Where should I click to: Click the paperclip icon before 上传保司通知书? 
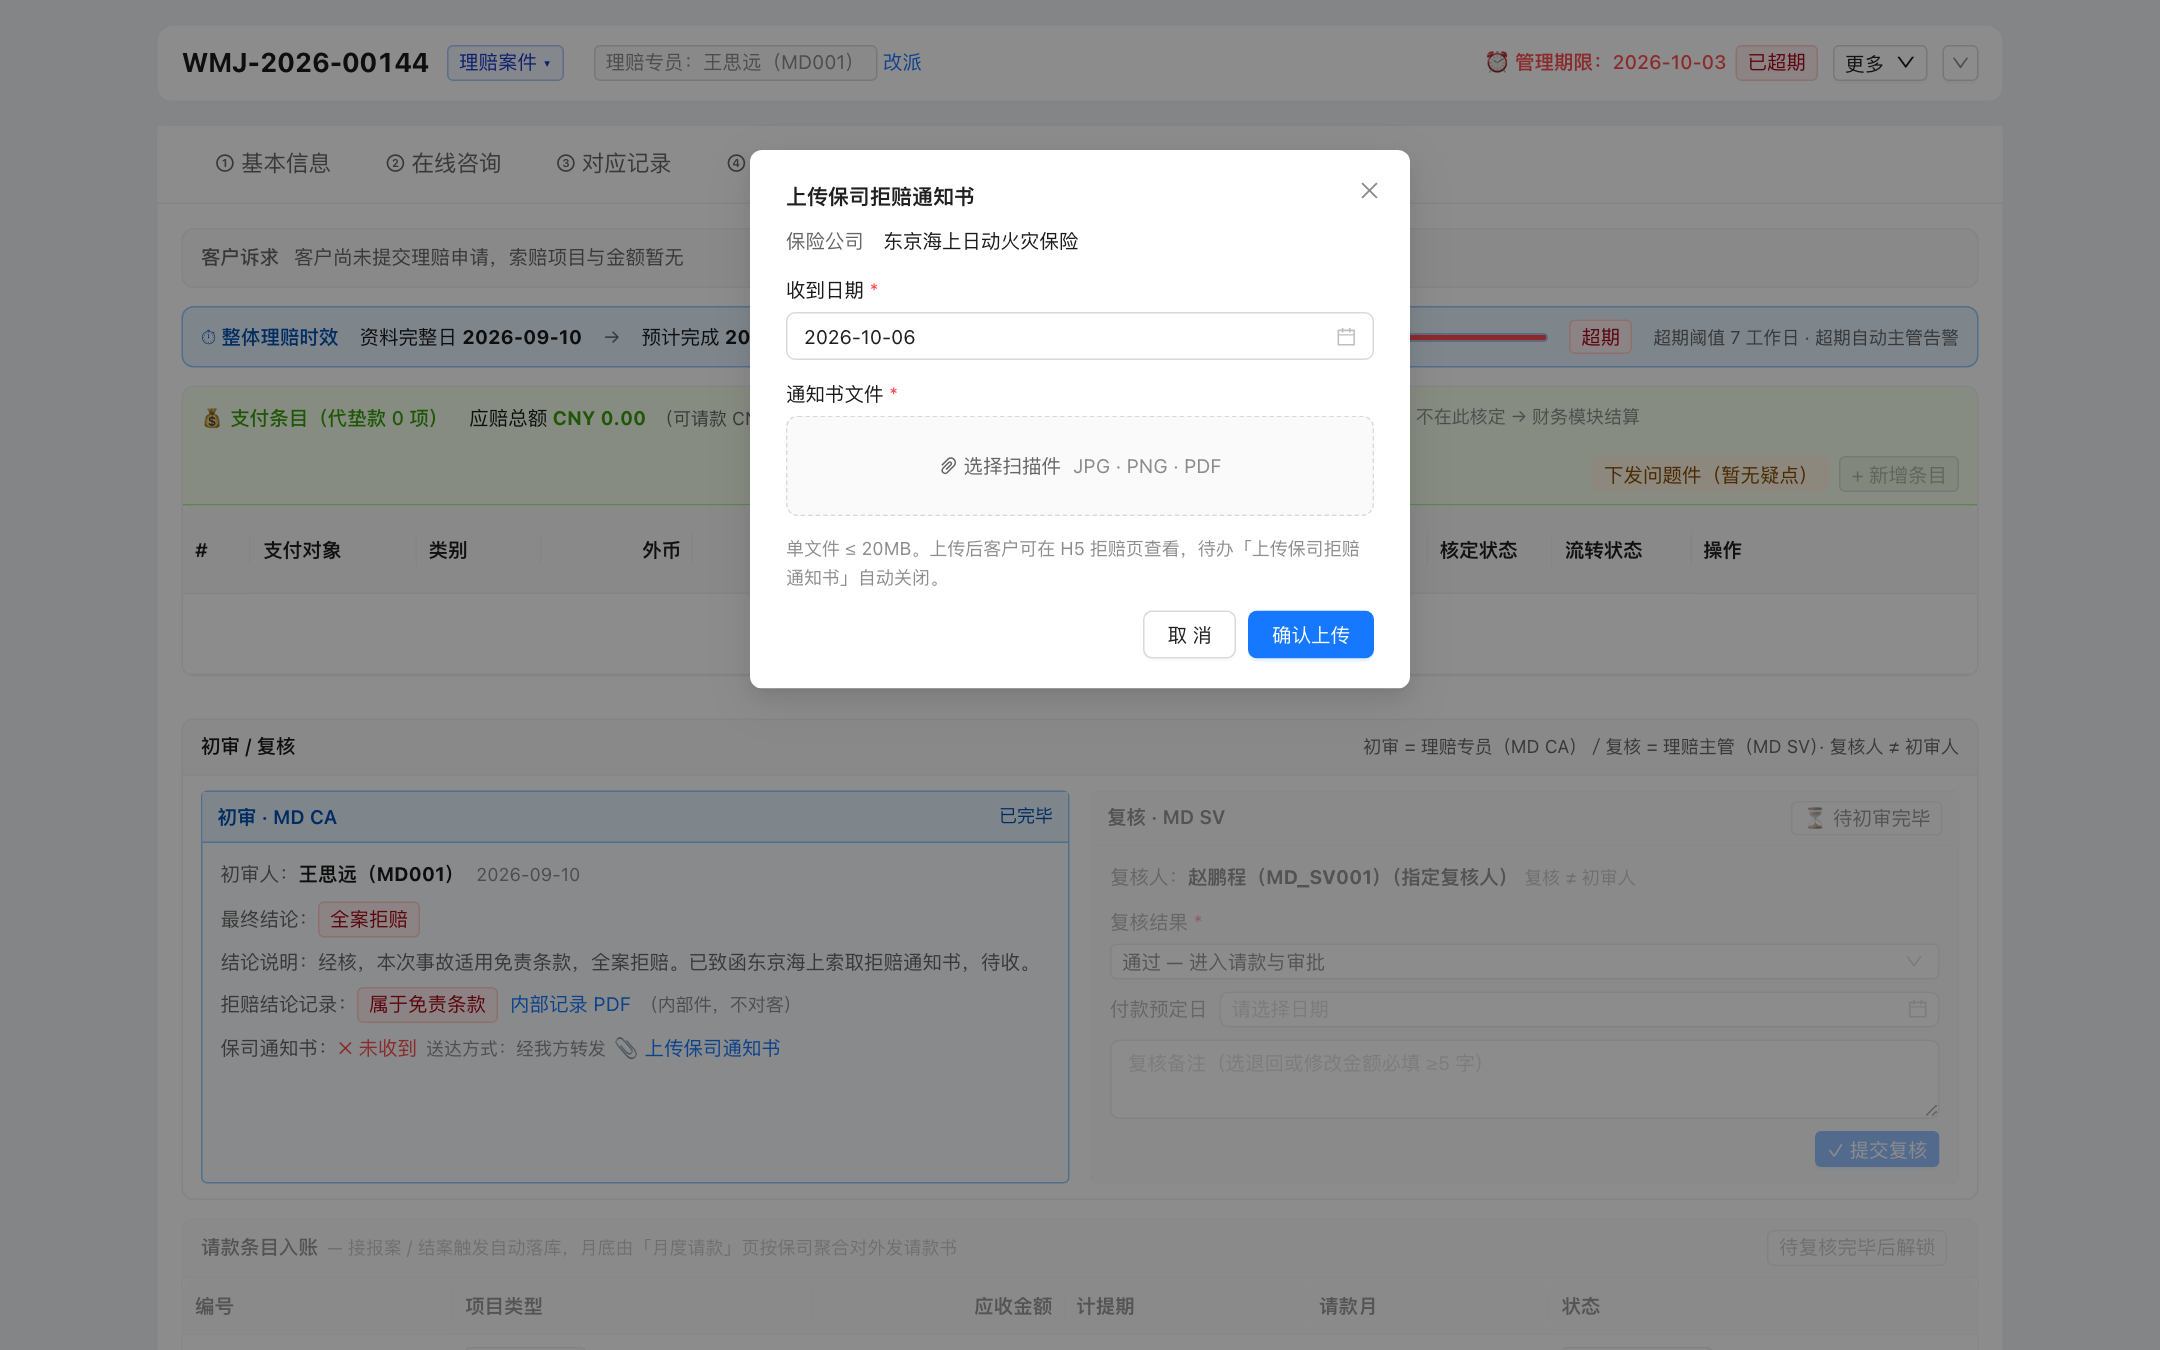pos(626,1048)
